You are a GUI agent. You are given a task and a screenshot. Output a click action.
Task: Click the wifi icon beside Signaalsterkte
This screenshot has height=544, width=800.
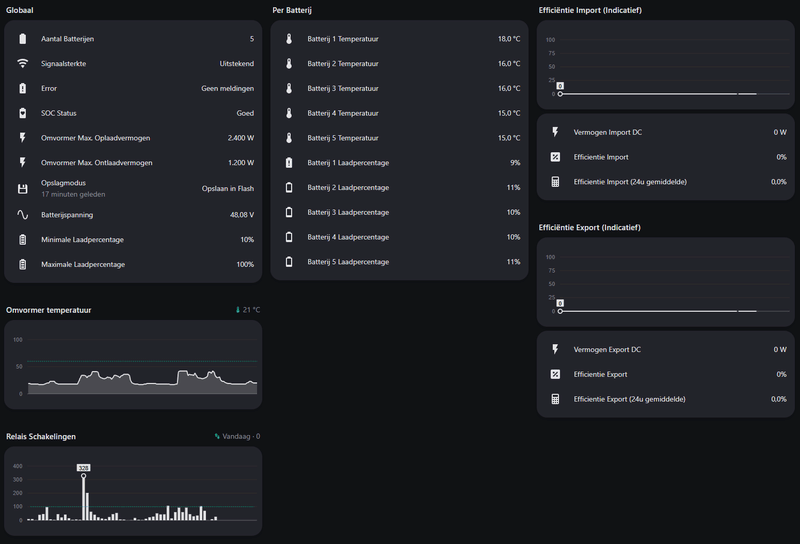point(22,63)
